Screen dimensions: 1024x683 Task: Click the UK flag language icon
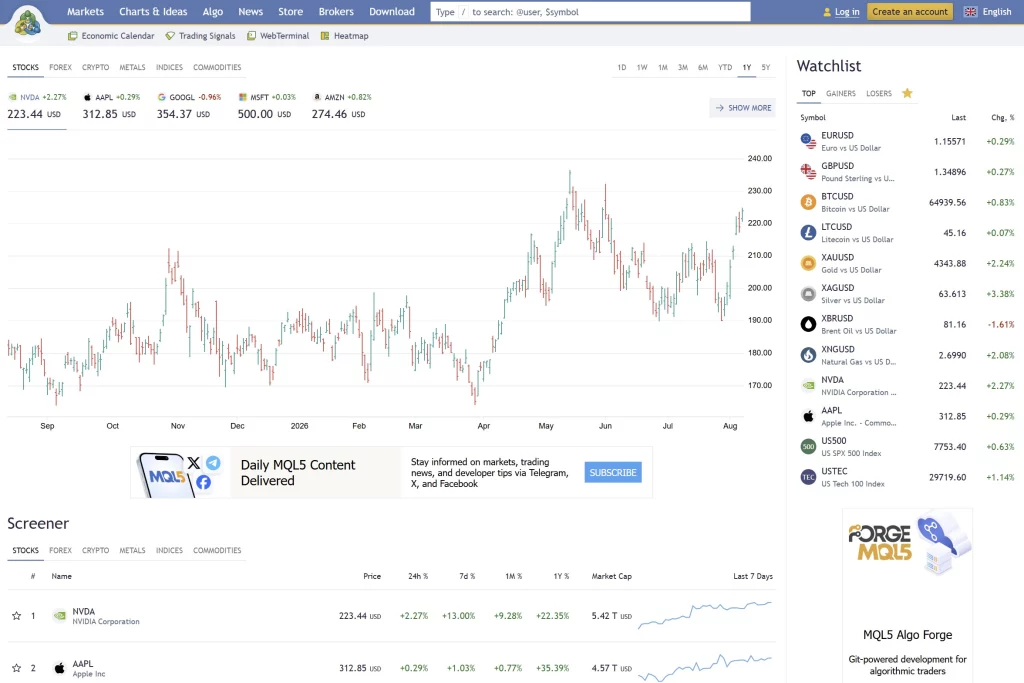970,12
